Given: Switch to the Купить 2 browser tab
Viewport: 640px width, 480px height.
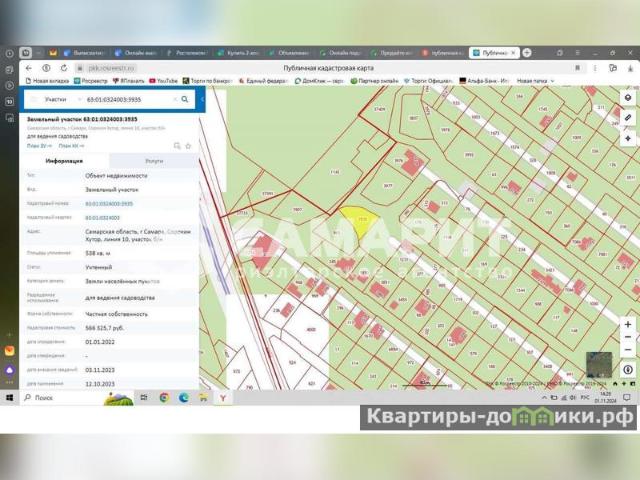Looking at the screenshot, I should (239, 53).
